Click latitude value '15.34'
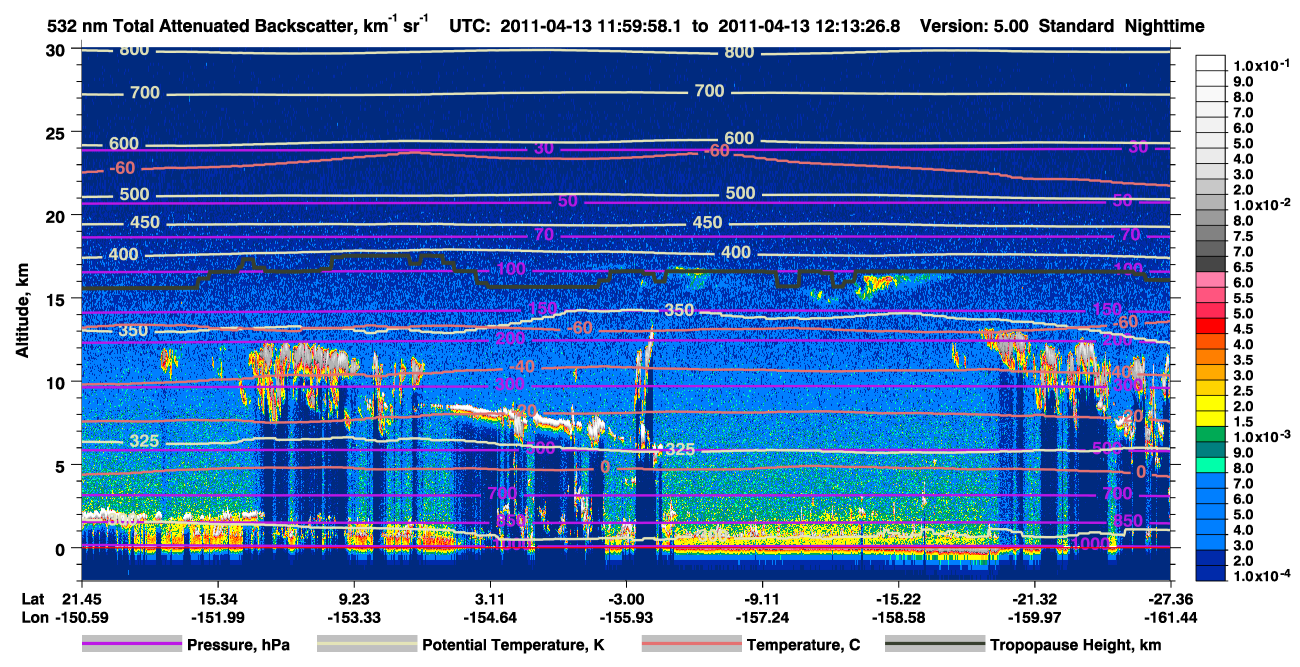This screenshot has height=667, width=1300. [218, 597]
